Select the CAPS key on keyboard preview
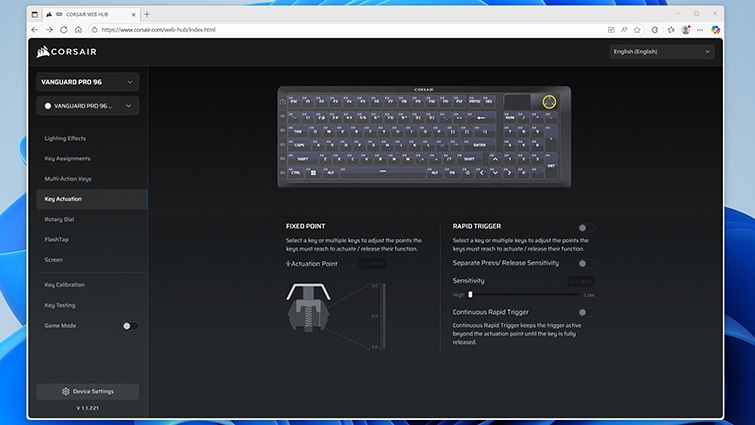 pos(299,144)
